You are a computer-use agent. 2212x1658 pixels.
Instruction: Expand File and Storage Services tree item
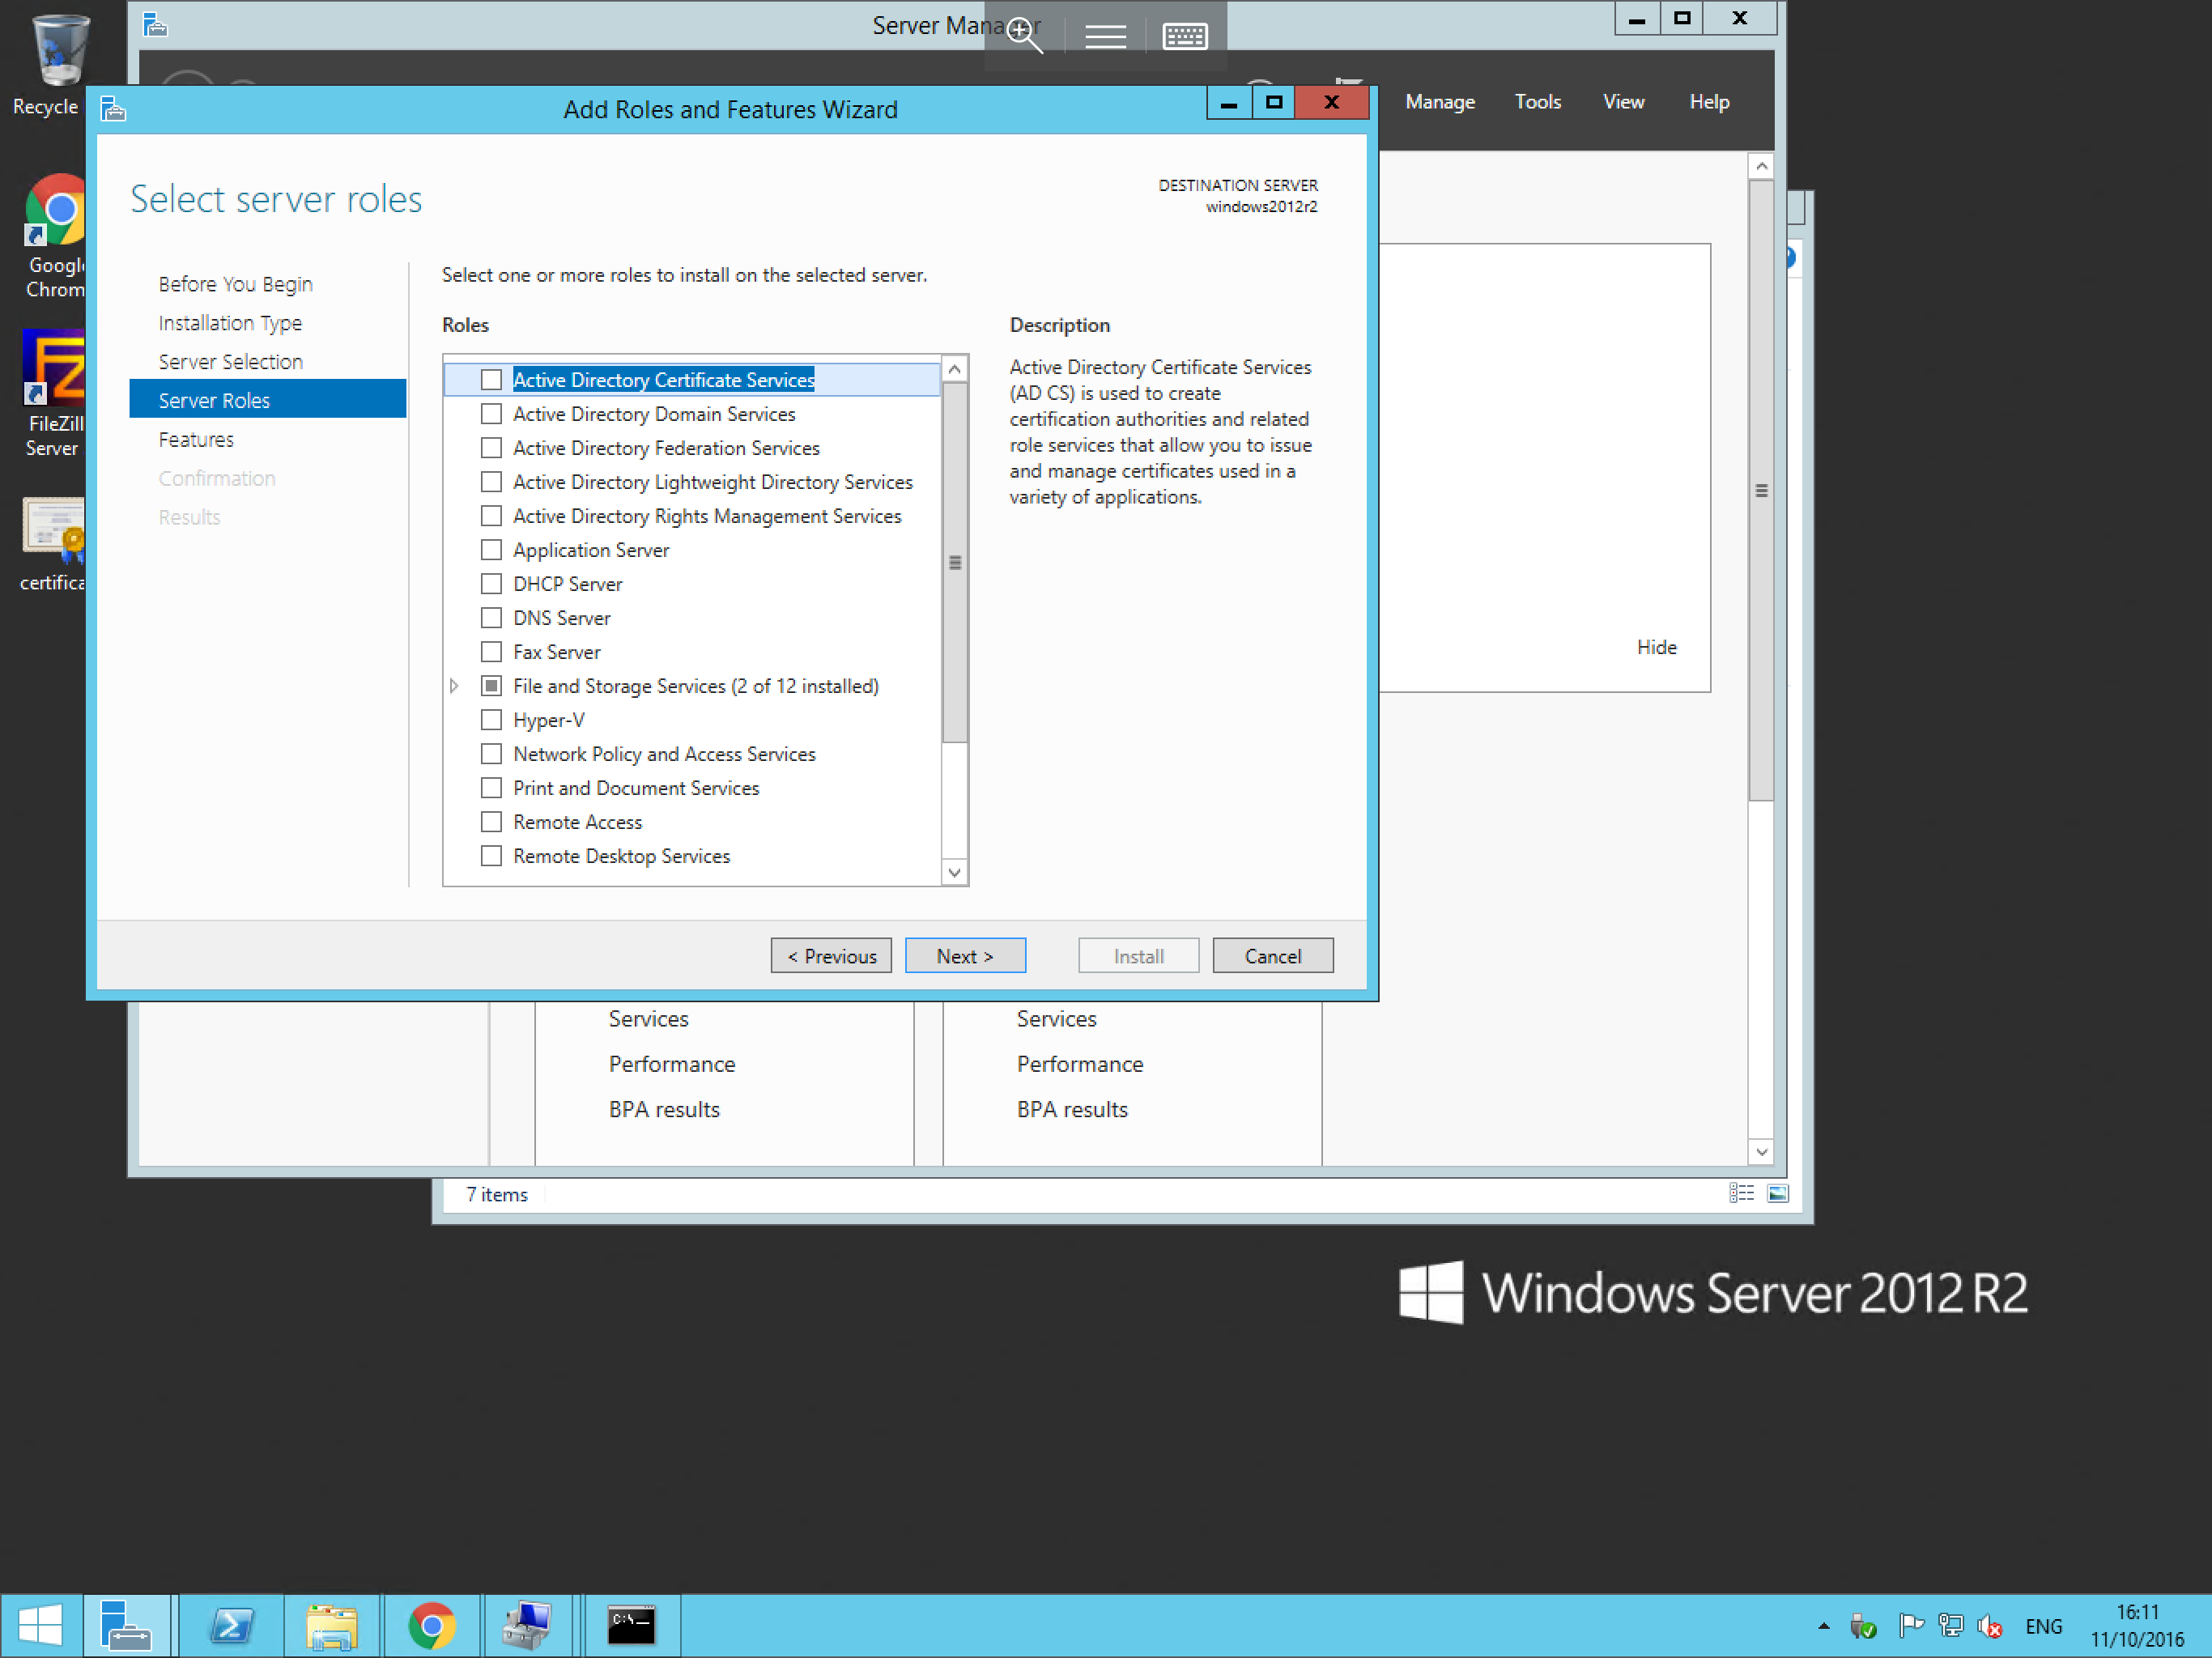tap(457, 684)
